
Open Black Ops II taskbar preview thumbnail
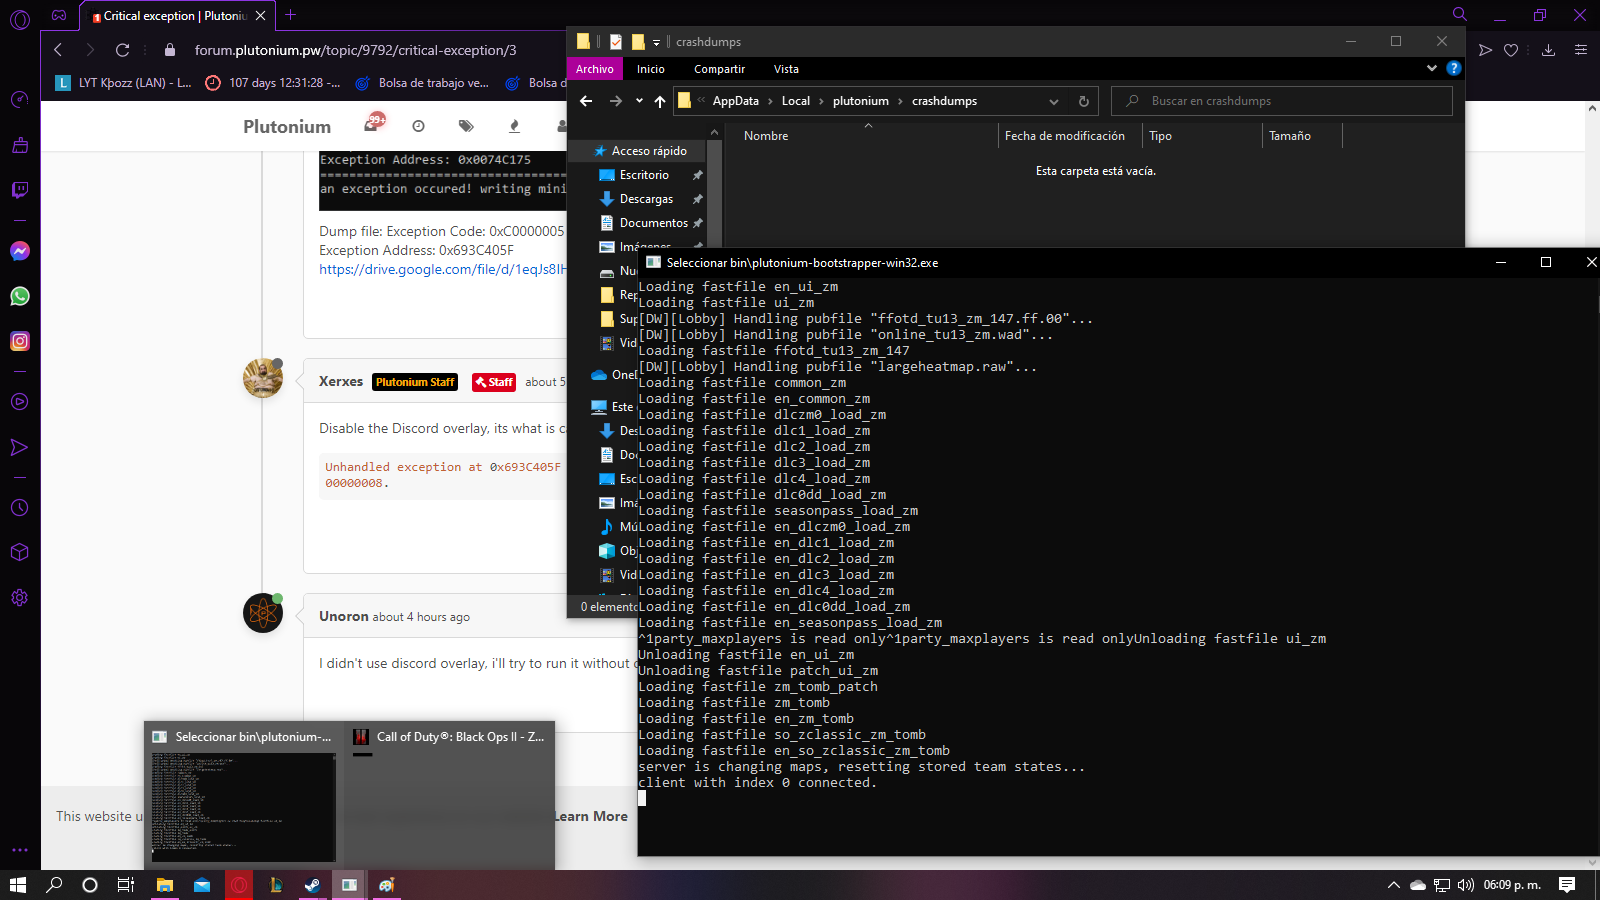[x=449, y=795]
